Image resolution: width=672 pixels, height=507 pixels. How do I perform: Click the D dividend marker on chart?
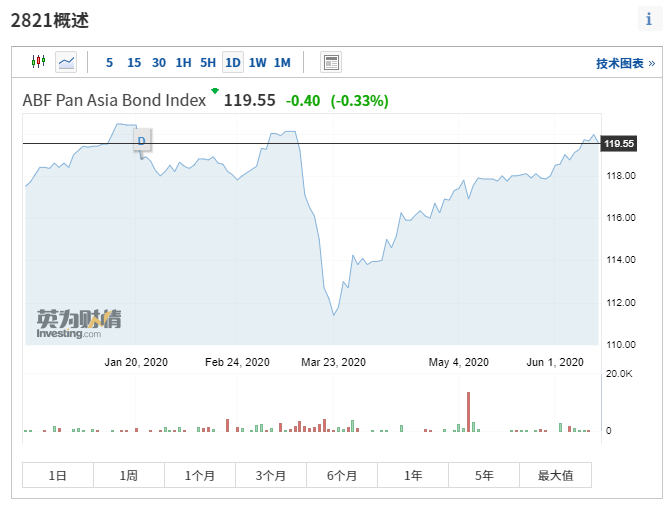click(141, 141)
